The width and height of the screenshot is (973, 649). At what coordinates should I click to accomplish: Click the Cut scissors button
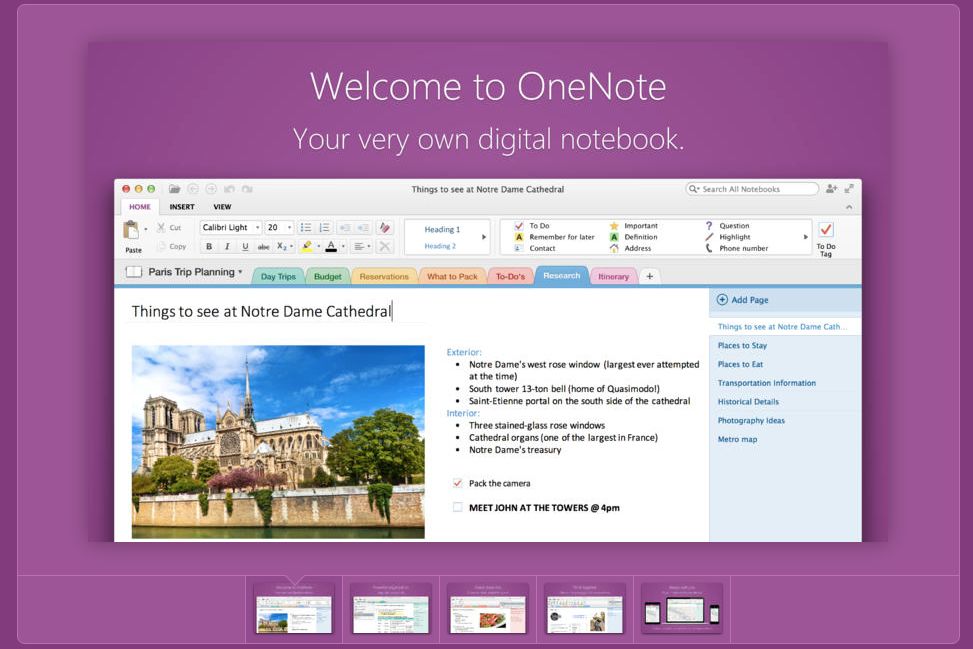(x=169, y=228)
